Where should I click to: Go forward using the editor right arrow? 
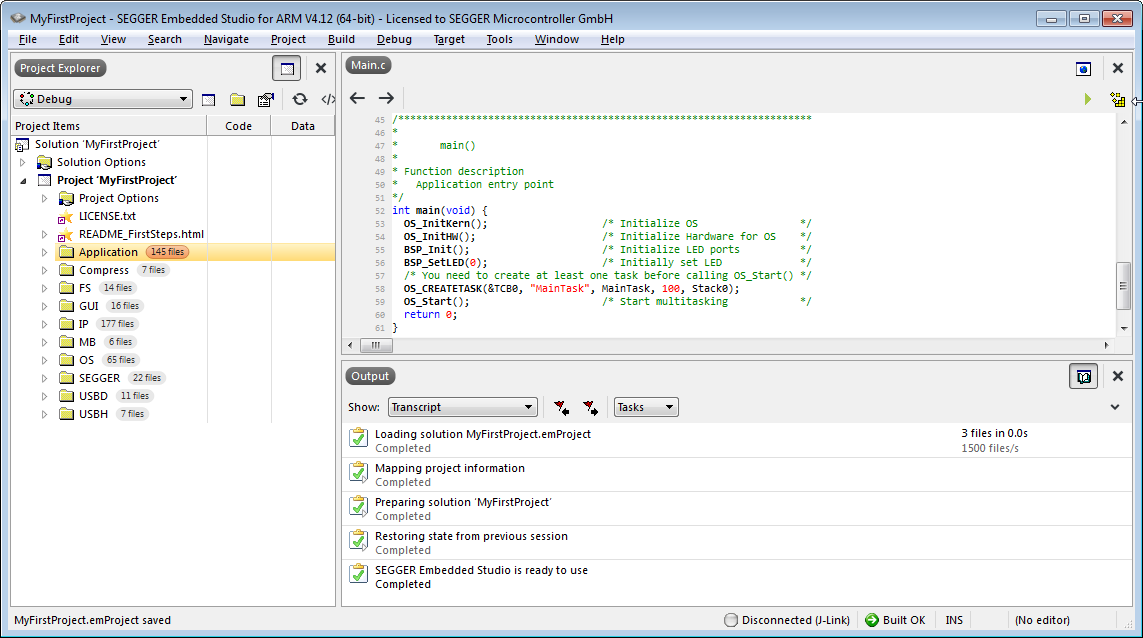(x=386, y=98)
